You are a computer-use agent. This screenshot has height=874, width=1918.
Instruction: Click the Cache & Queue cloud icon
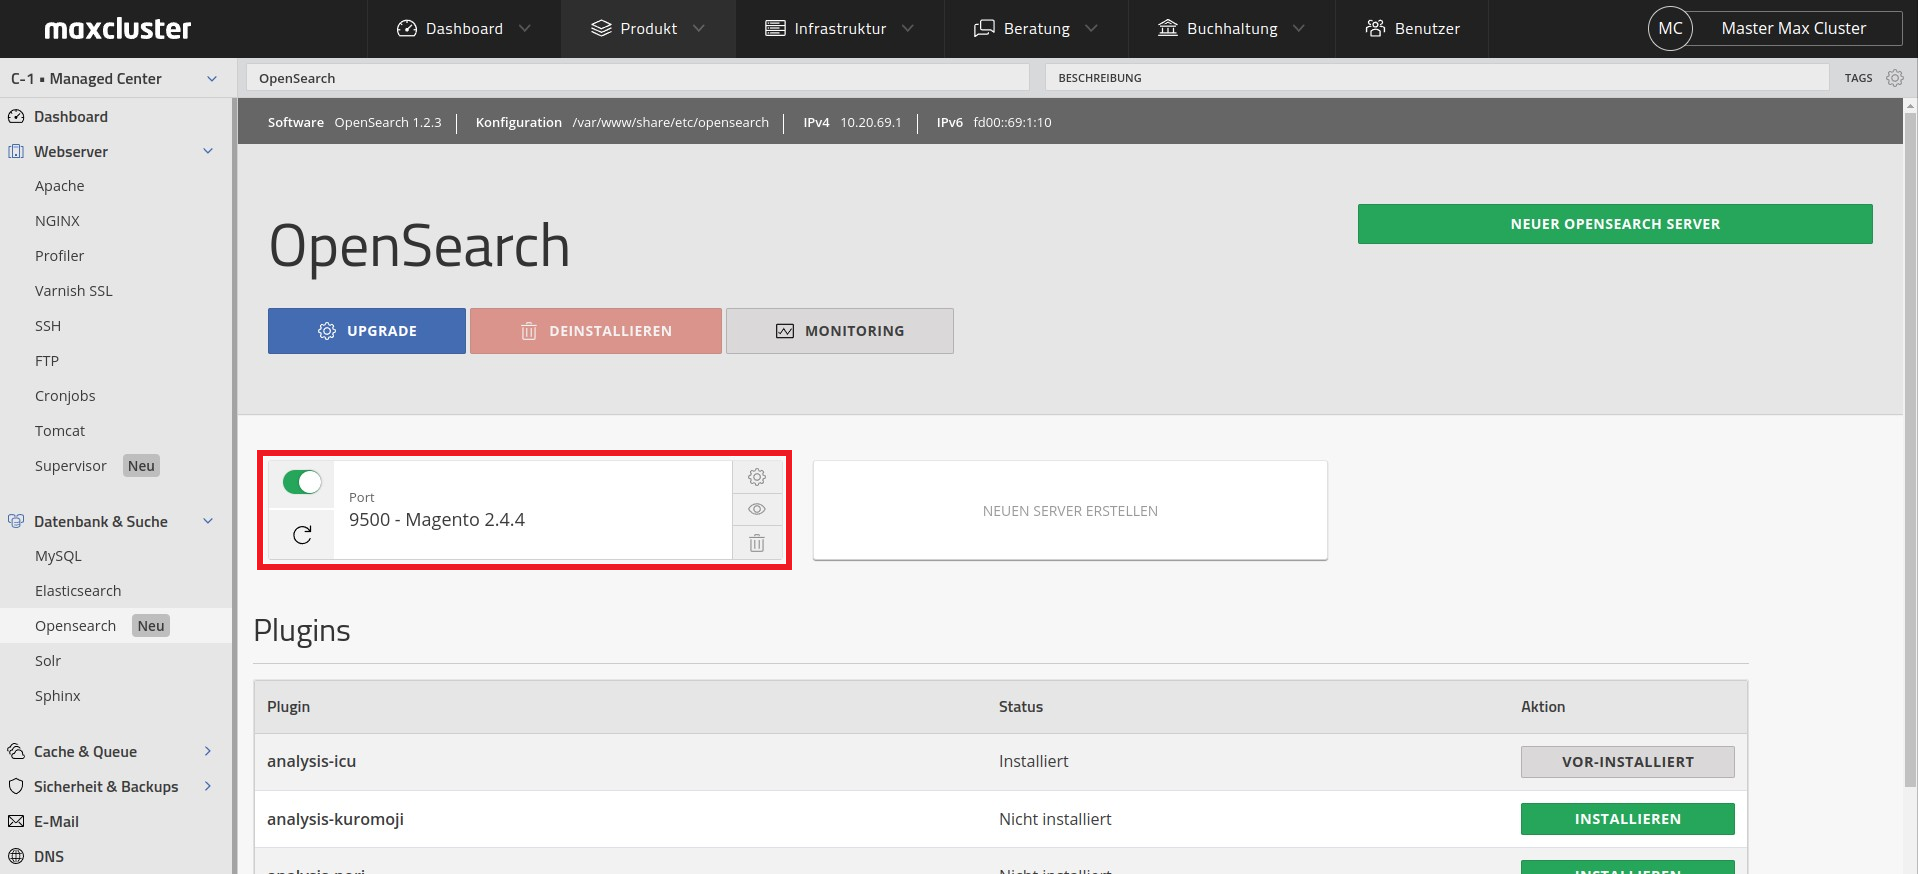(16, 752)
